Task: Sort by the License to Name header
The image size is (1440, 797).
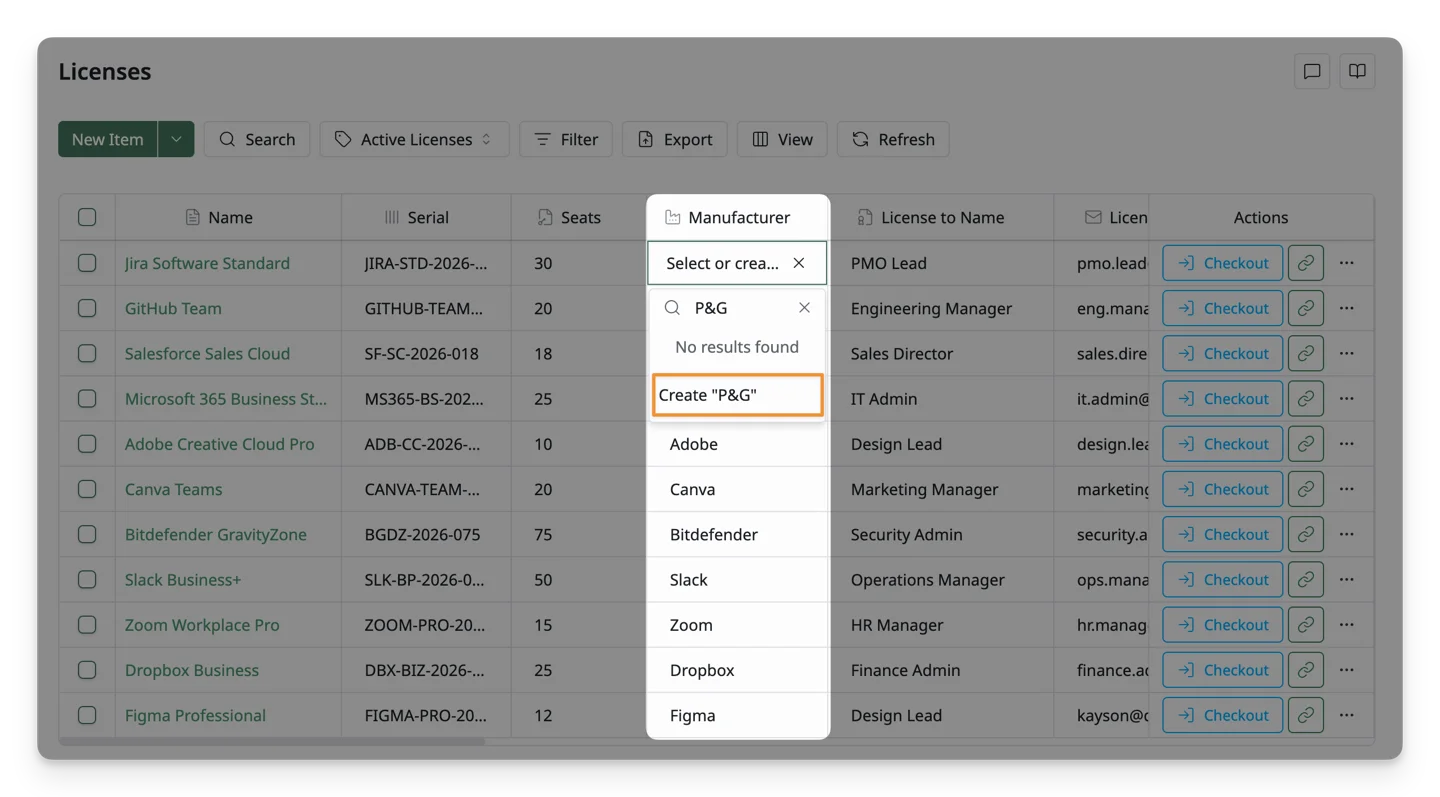Action: tap(941, 217)
